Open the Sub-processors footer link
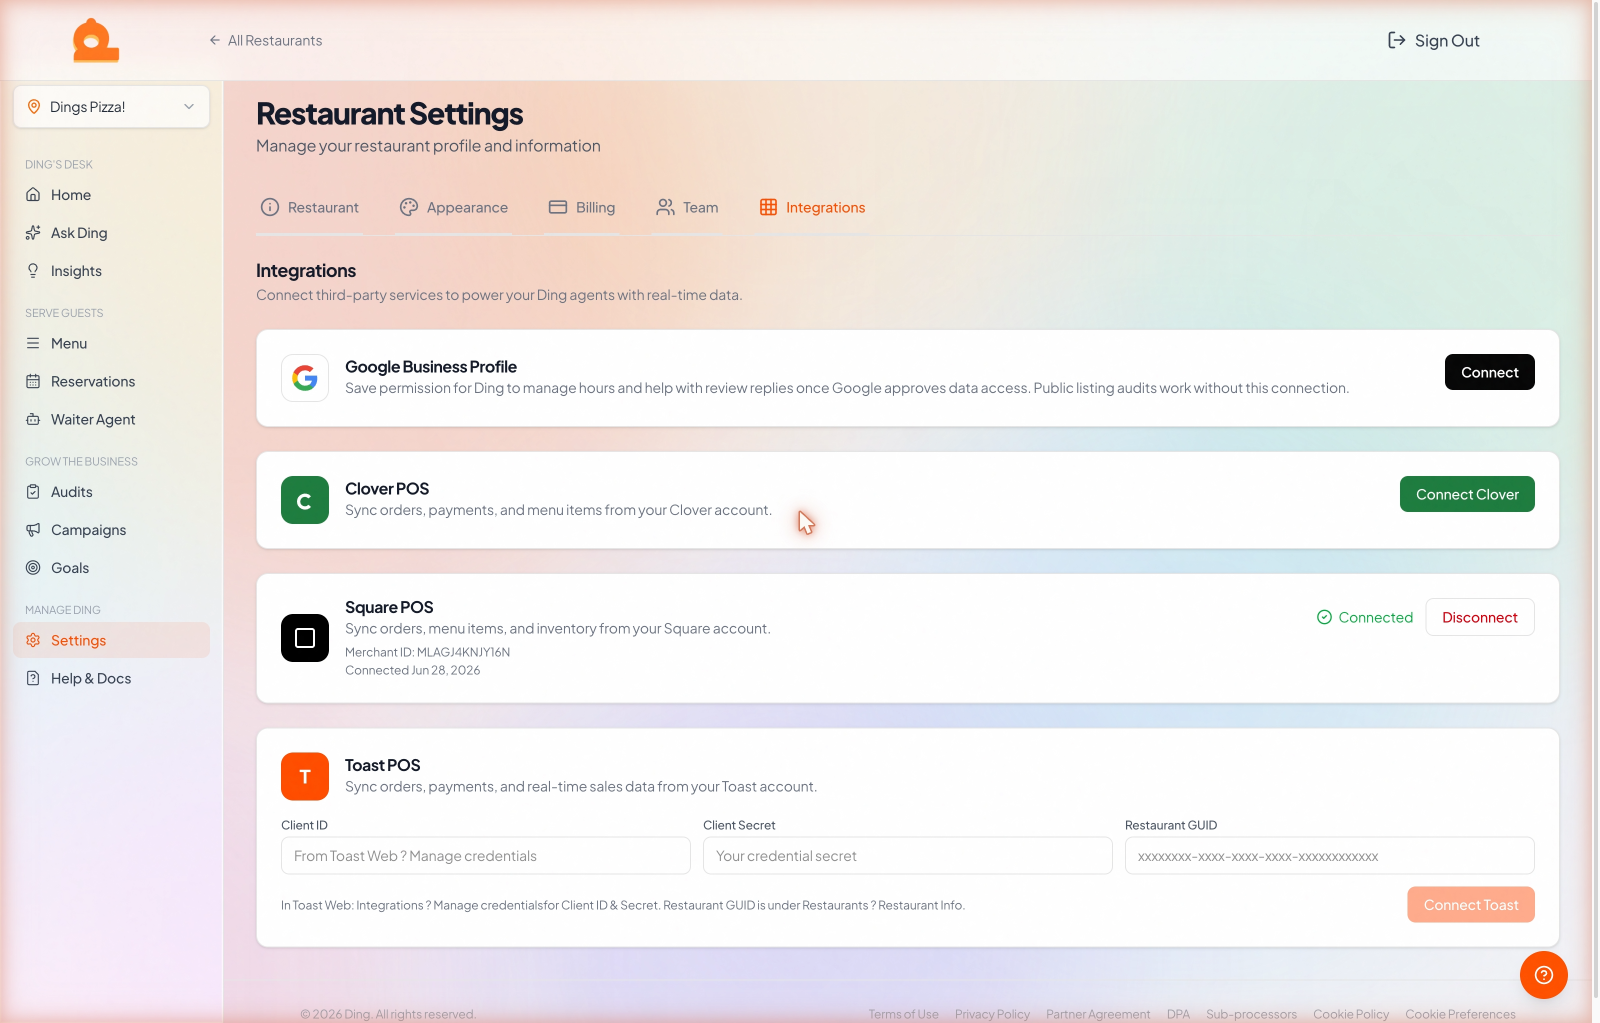Screen dimensions: 1600x1023 pyautogui.click(x=1251, y=1014)
